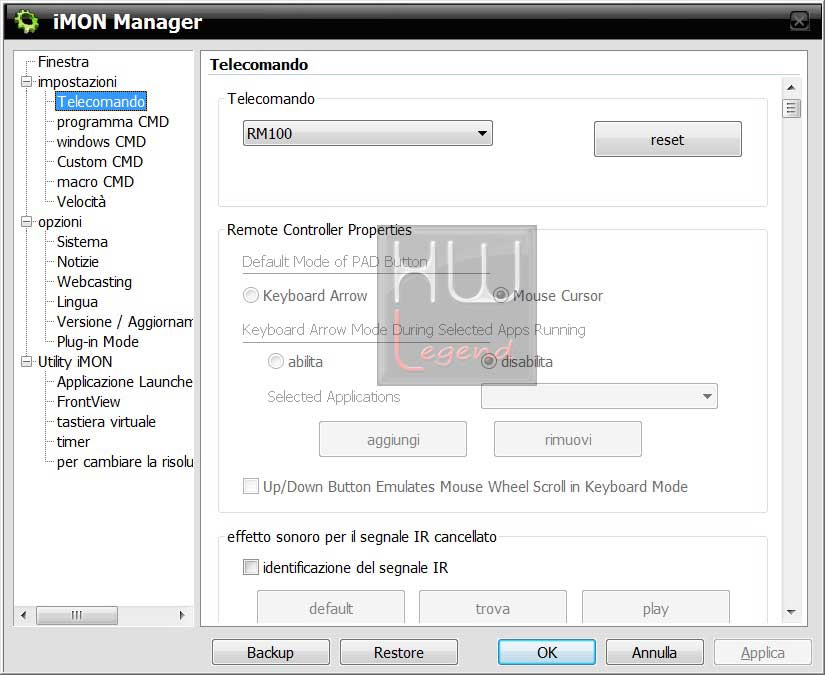Screen dimensions: 825x675
Task: Confirm with the OK button
Action: 547,652
